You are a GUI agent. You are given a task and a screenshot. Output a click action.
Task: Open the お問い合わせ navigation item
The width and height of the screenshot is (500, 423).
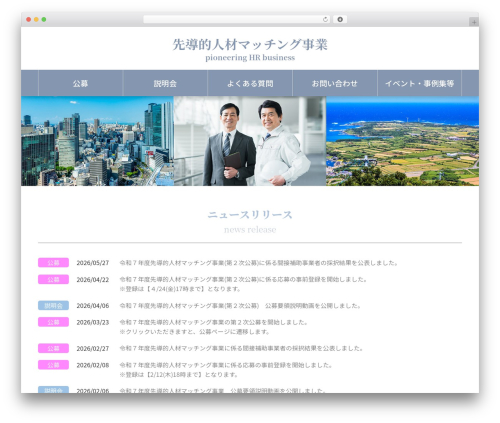(335, 83)
